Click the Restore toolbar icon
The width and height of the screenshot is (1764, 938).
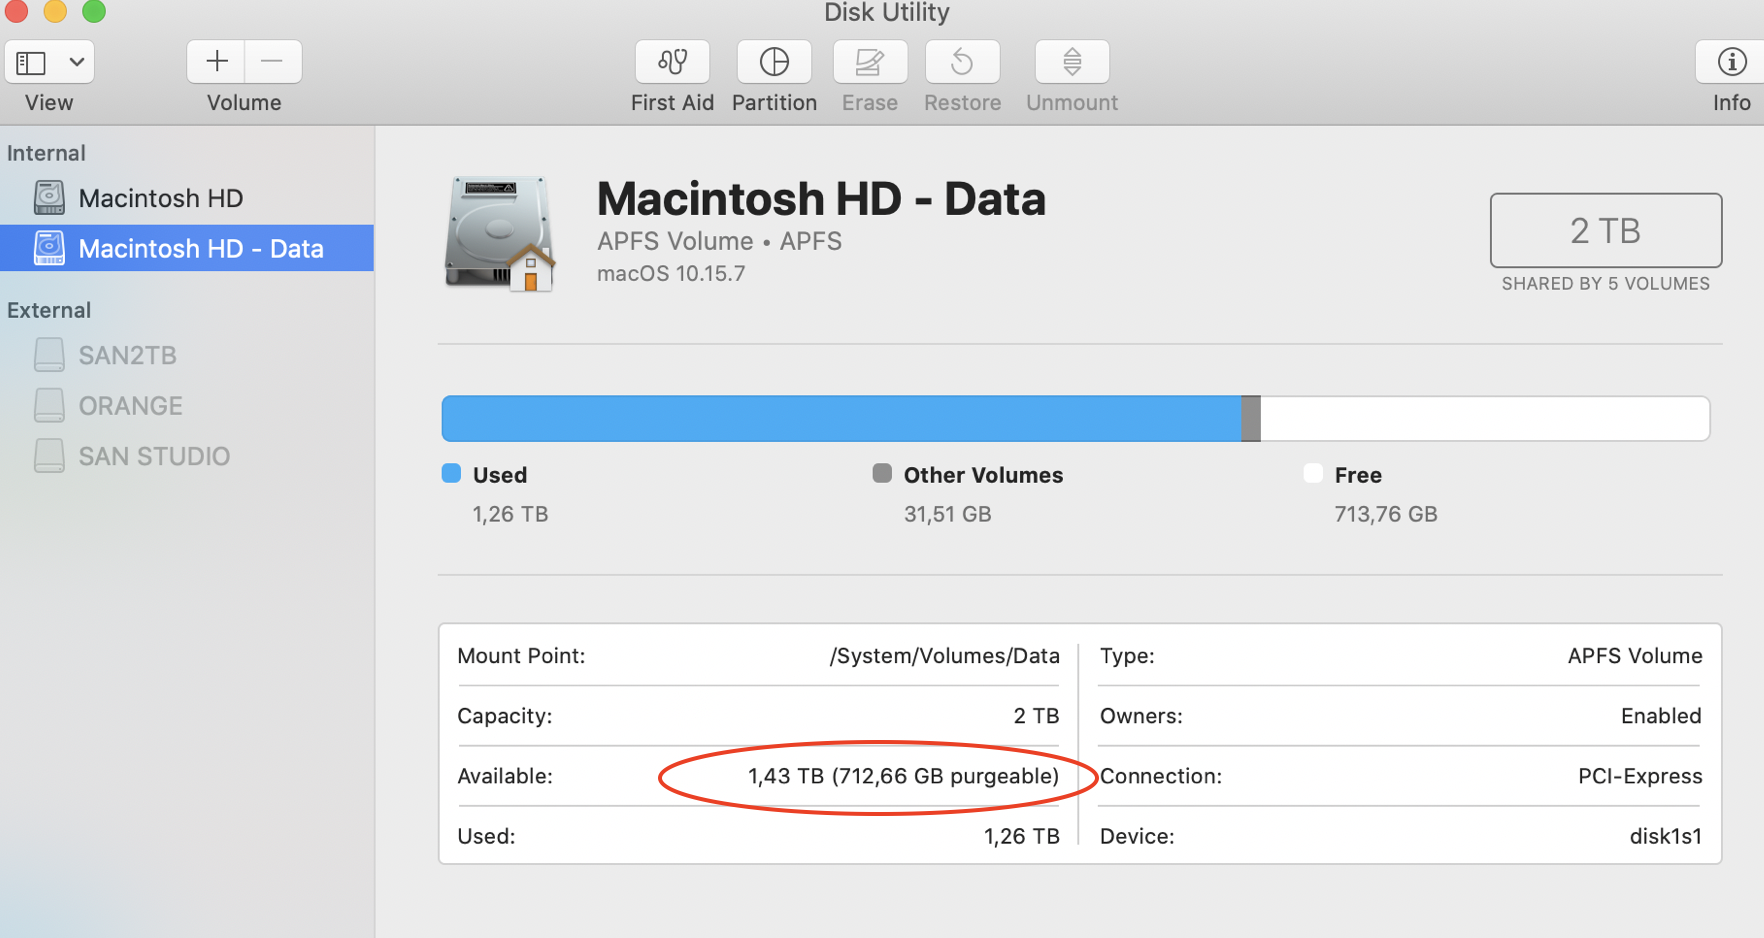tap(962, 62)
